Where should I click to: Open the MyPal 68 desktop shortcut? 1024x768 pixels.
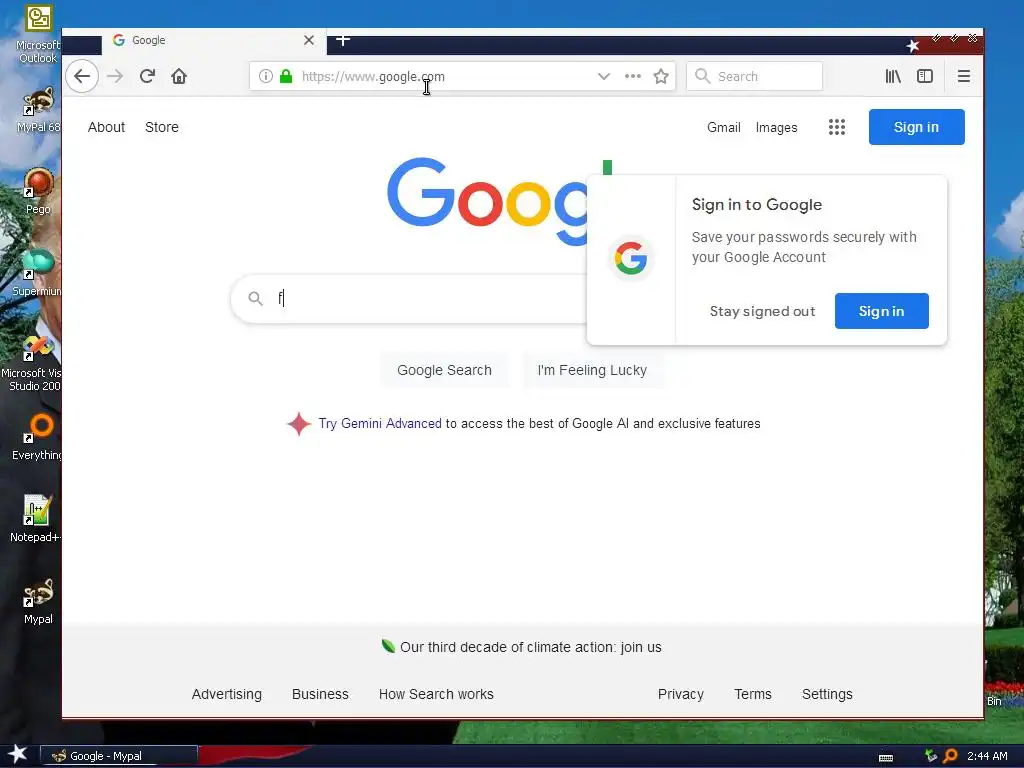38,111
